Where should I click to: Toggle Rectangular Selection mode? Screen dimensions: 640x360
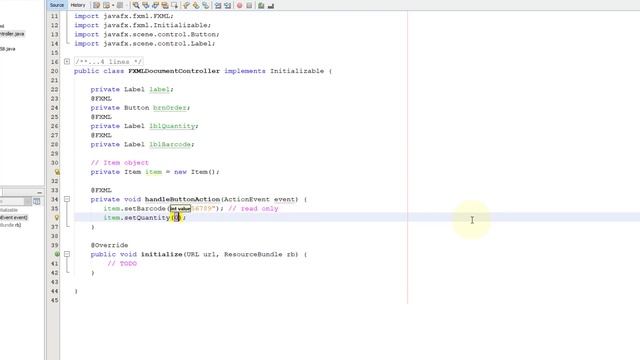click(x=174, y=5)
